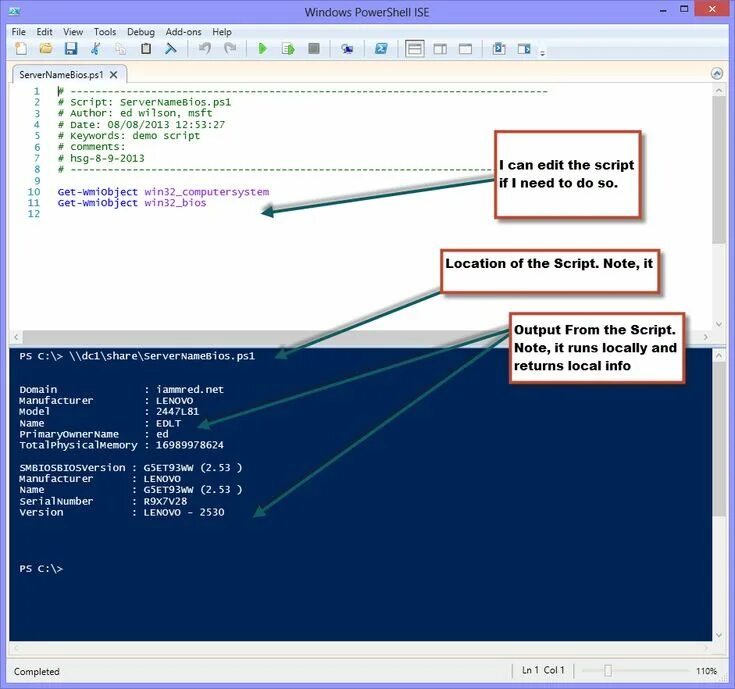The height and width of the screenshot is (689, 735).
Task: Click line 11 Get-WmiObject win32_bios
Action: [x=132, y=203]
